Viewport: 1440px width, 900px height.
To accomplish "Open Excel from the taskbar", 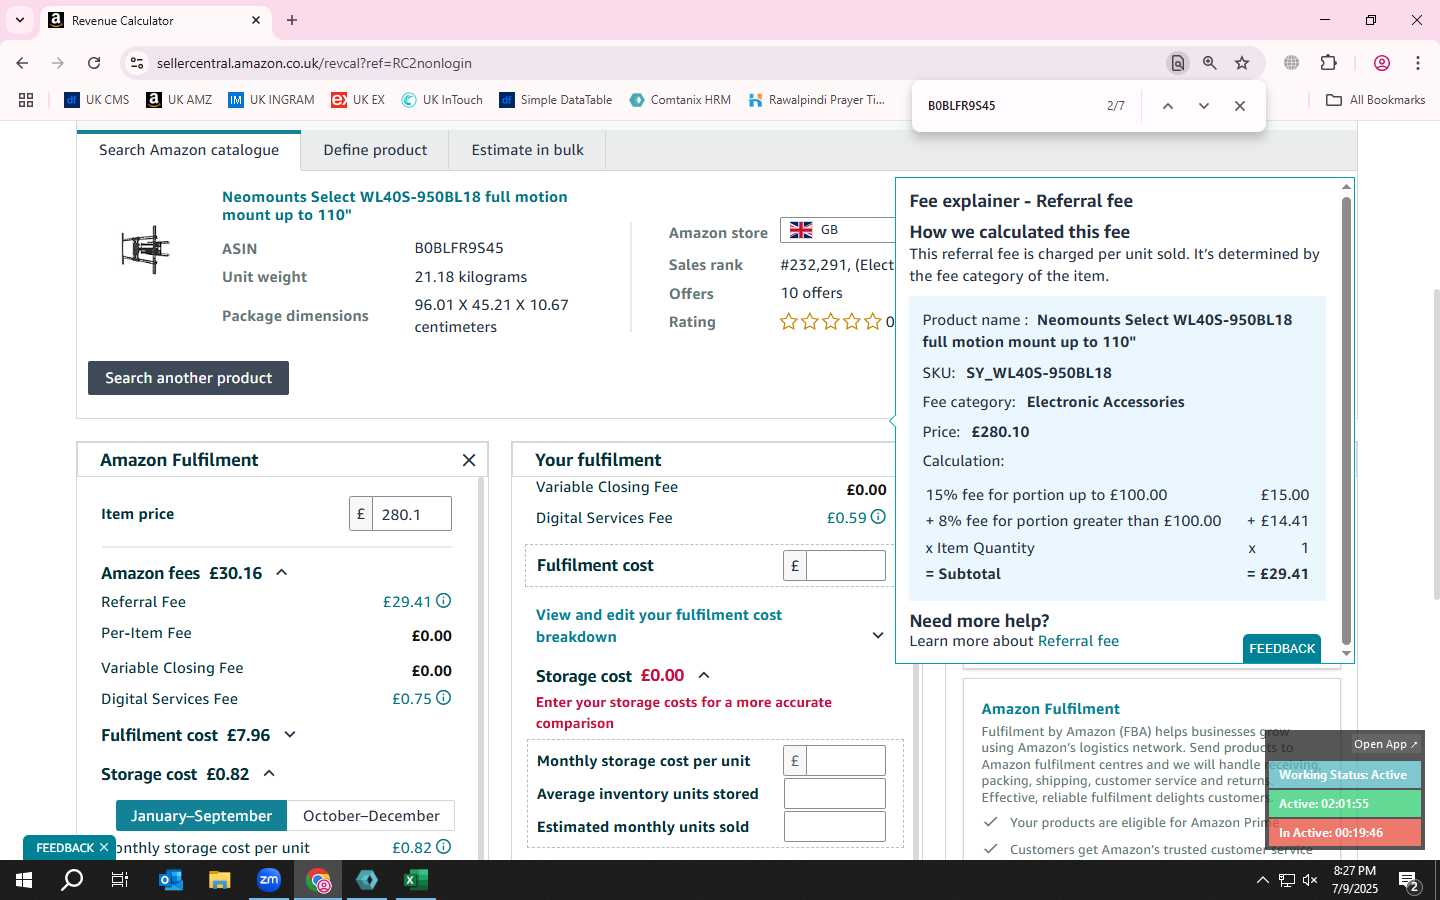I will [x=416, y=880].
